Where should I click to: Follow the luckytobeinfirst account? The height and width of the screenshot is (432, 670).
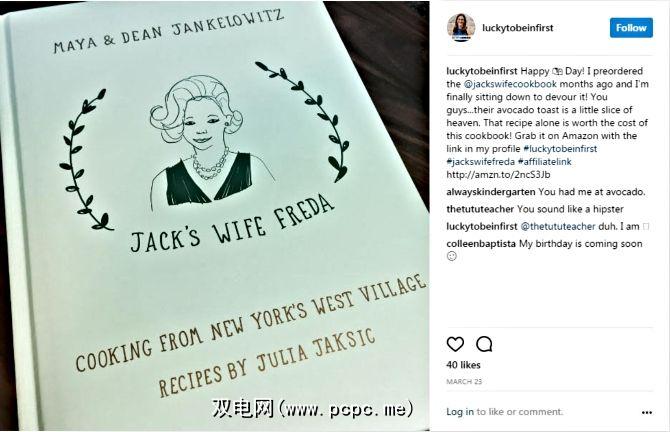coord(631,28)
